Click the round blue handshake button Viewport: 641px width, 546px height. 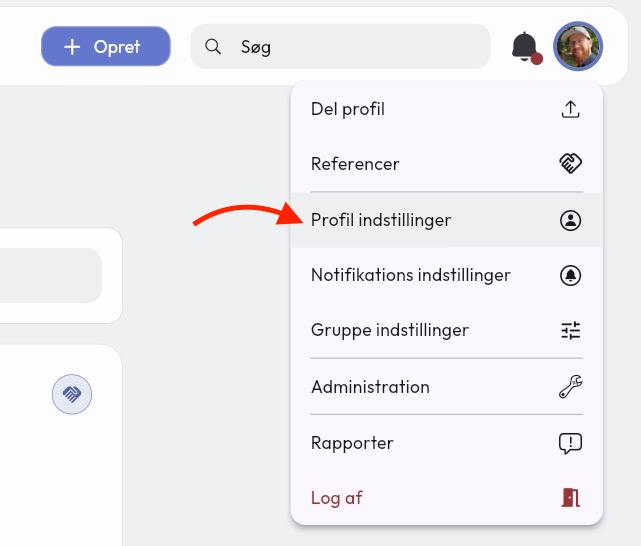[72, 394]
